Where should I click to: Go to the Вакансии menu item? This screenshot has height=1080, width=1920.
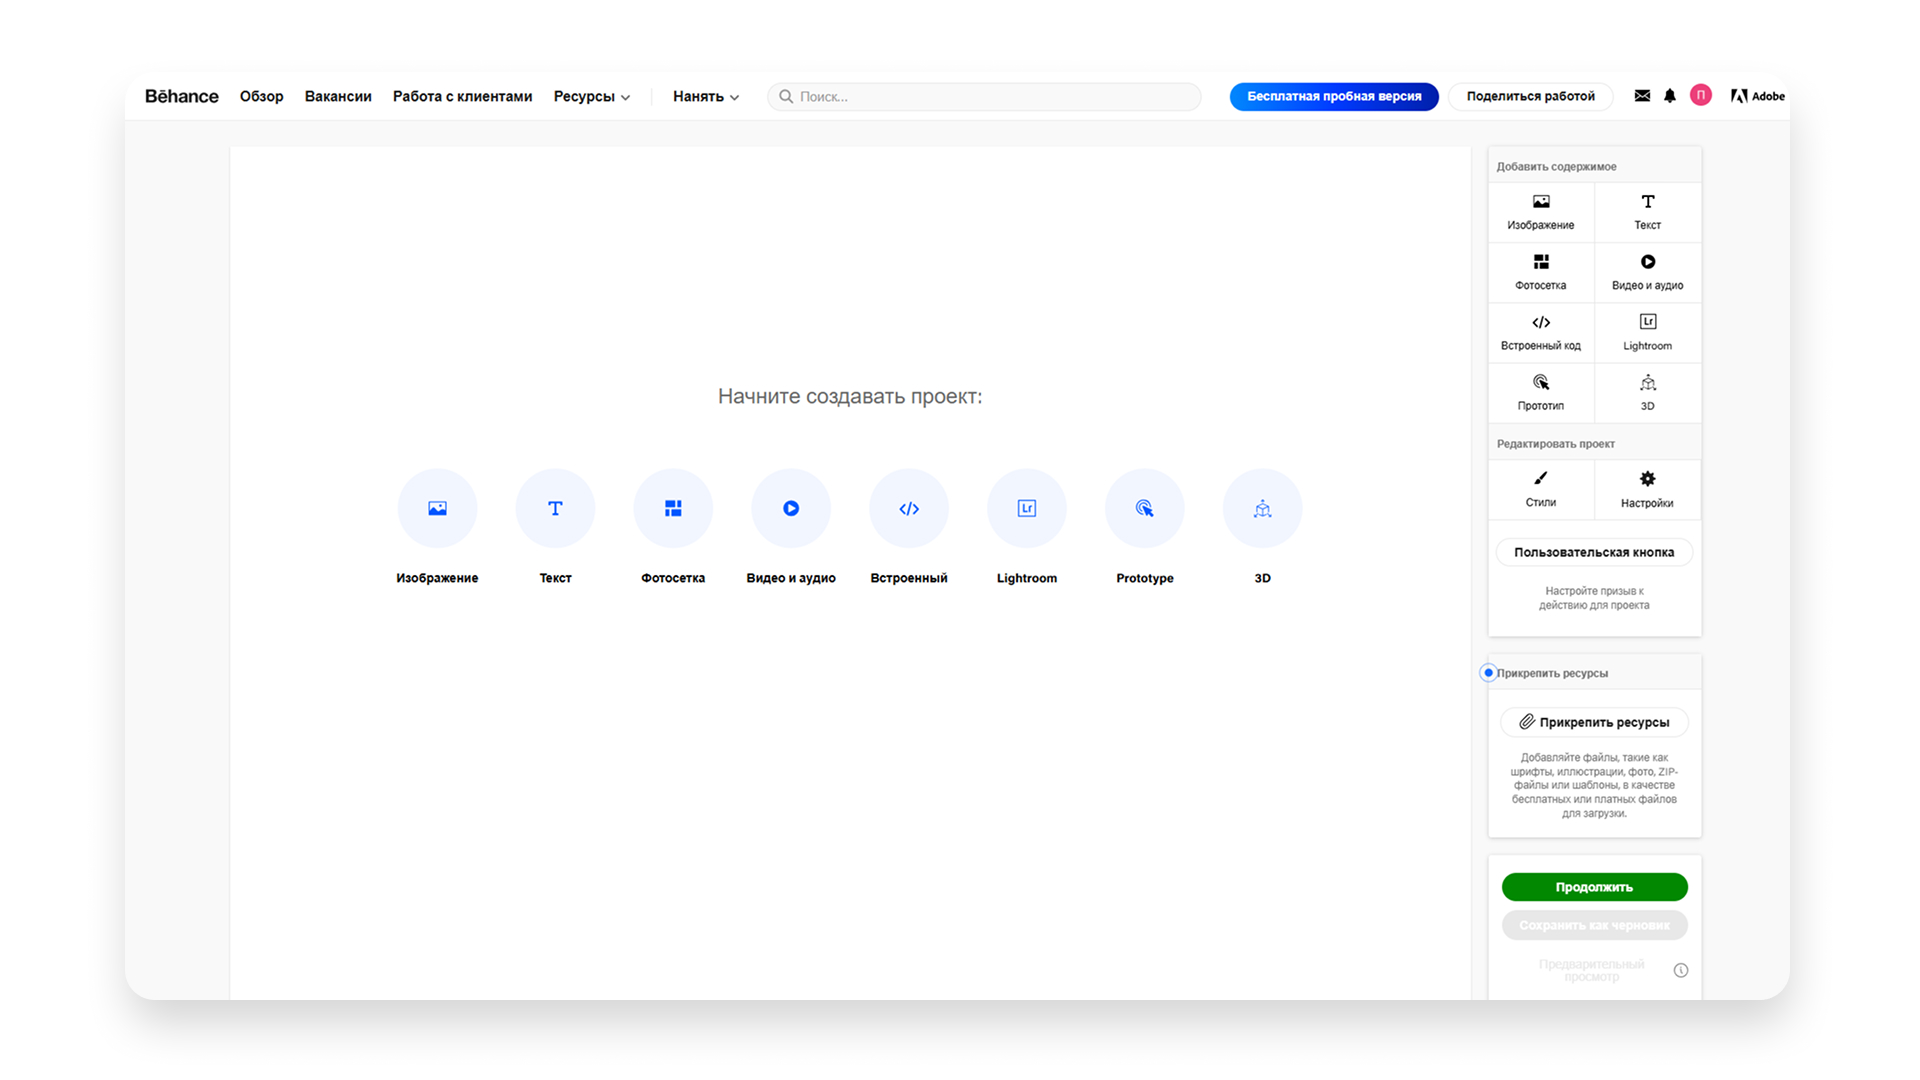coord(338,96)
